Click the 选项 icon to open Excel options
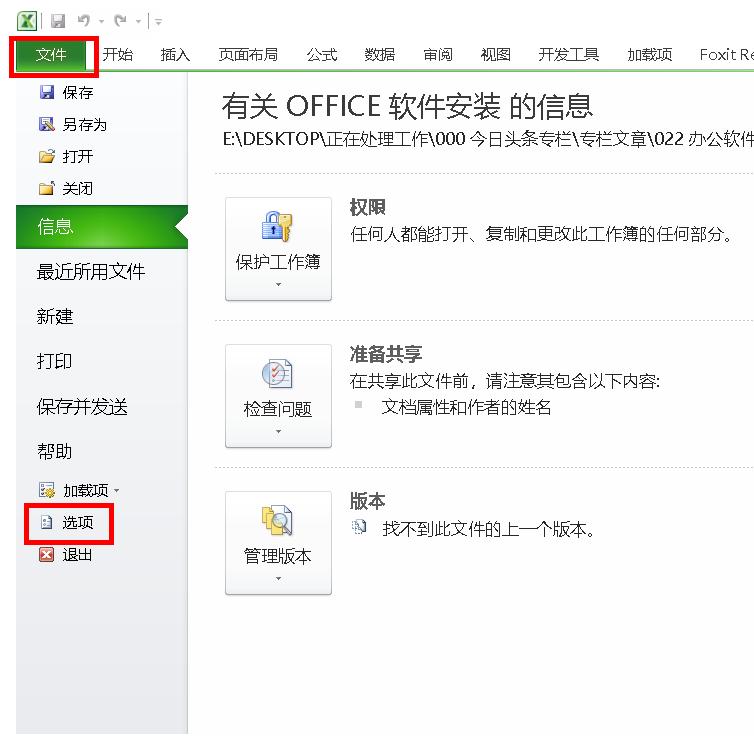Screen dimensions: 754x750 click(47, 522)
